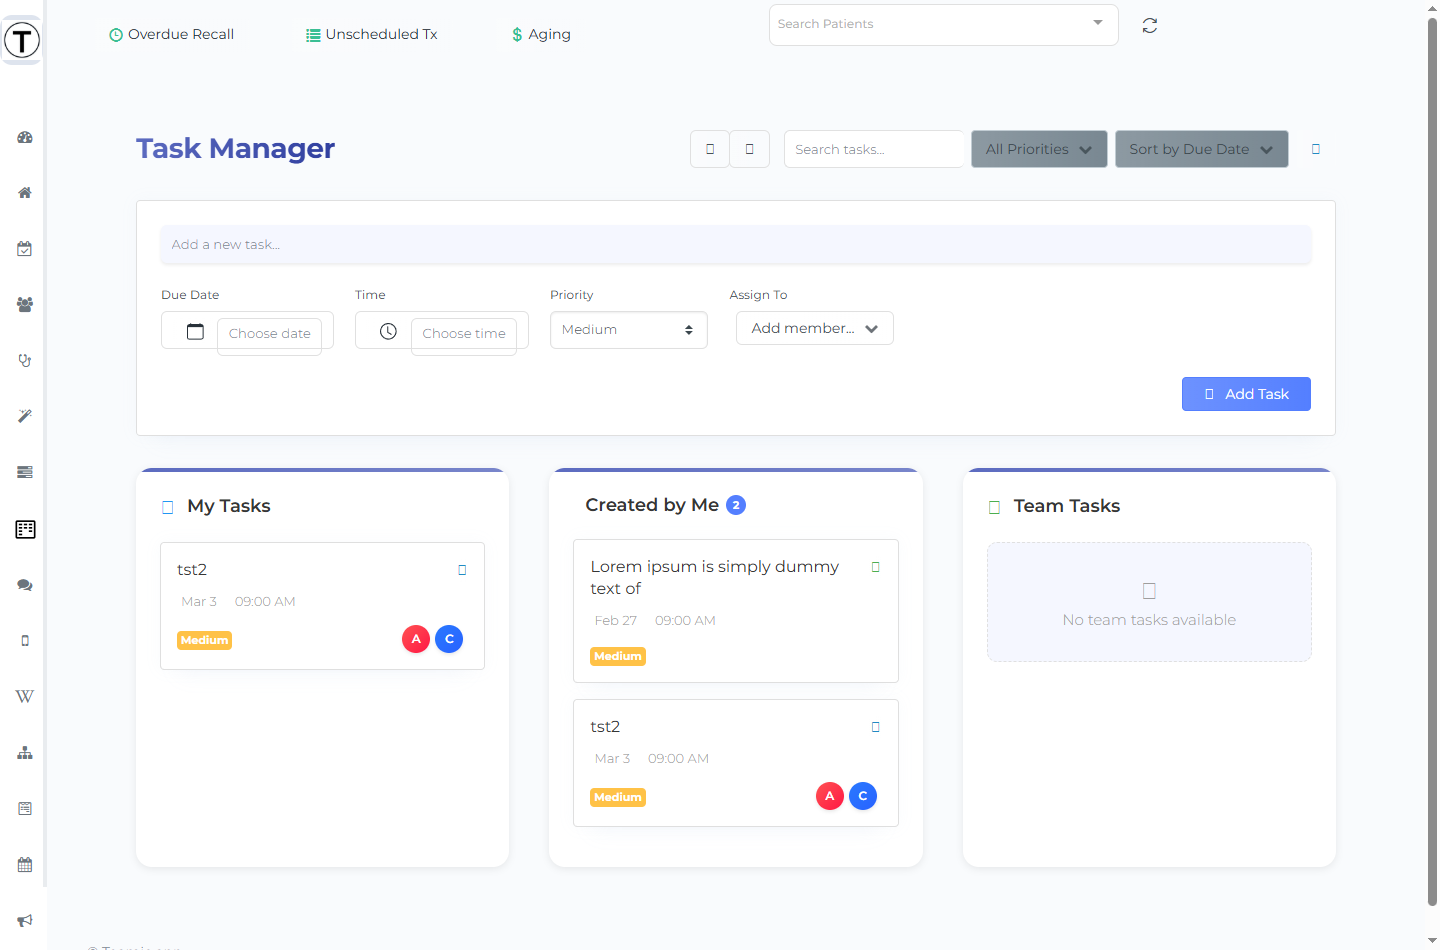This screenshot has height=950, width=1440.
Task: Click red A avatar on My Tasks tst2
Action: tap(416, 639)
